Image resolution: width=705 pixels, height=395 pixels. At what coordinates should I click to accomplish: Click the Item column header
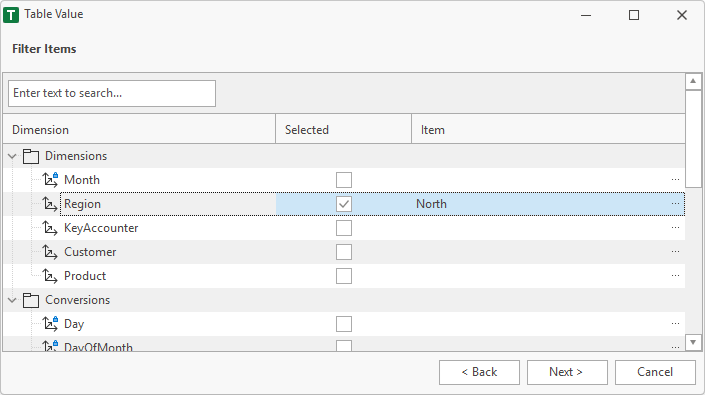[548, 130]
